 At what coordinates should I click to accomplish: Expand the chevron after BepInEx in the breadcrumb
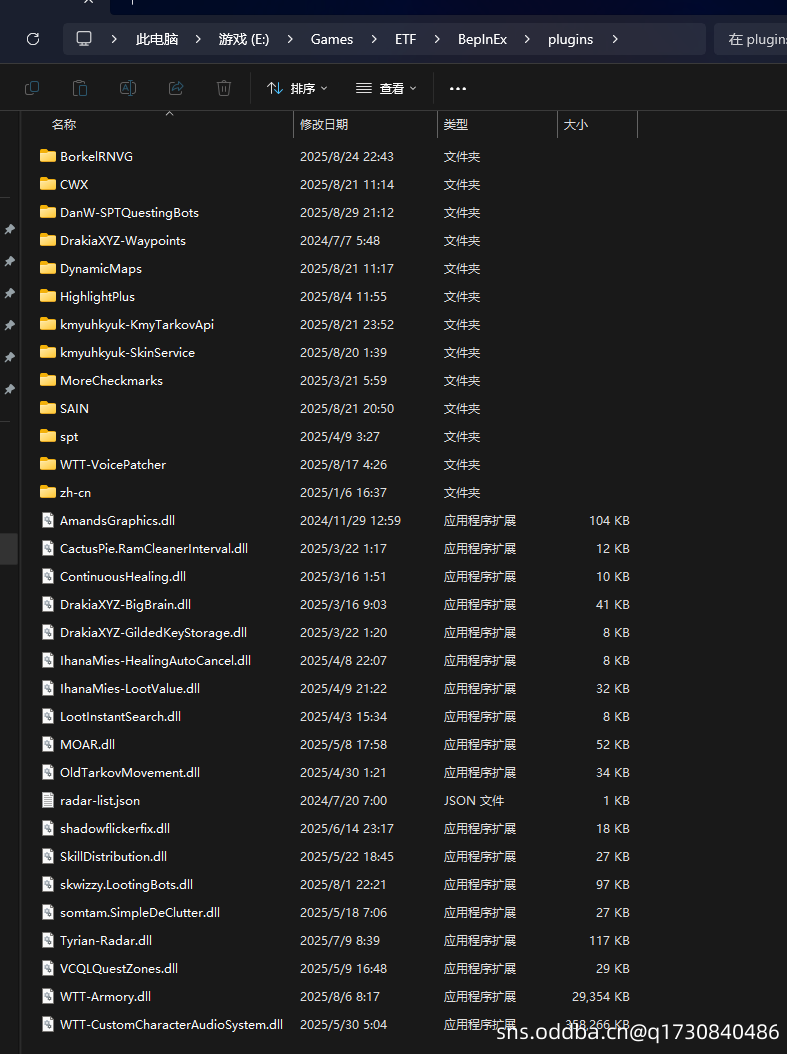[x=527, y=39]
